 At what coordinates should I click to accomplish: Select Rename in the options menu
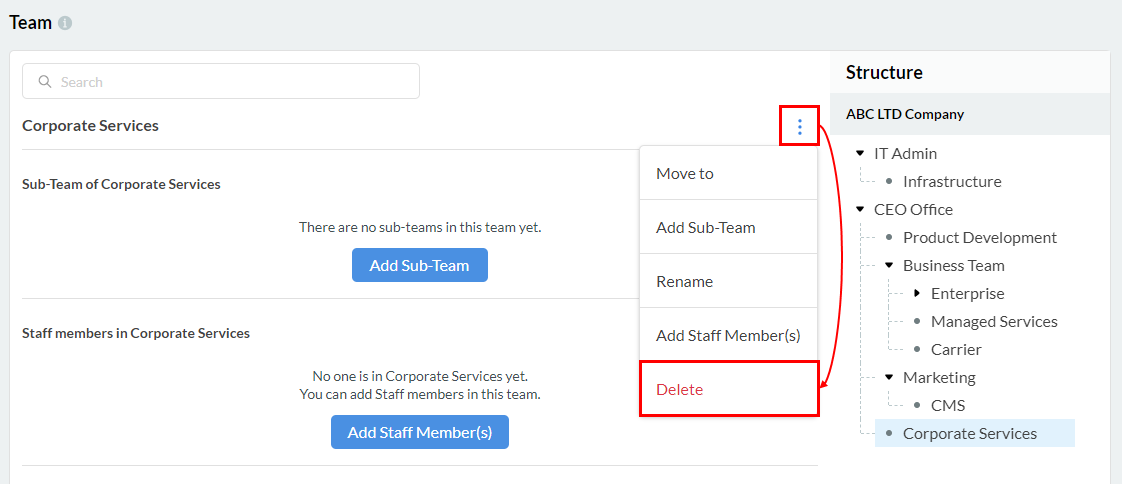click(685, 282)
